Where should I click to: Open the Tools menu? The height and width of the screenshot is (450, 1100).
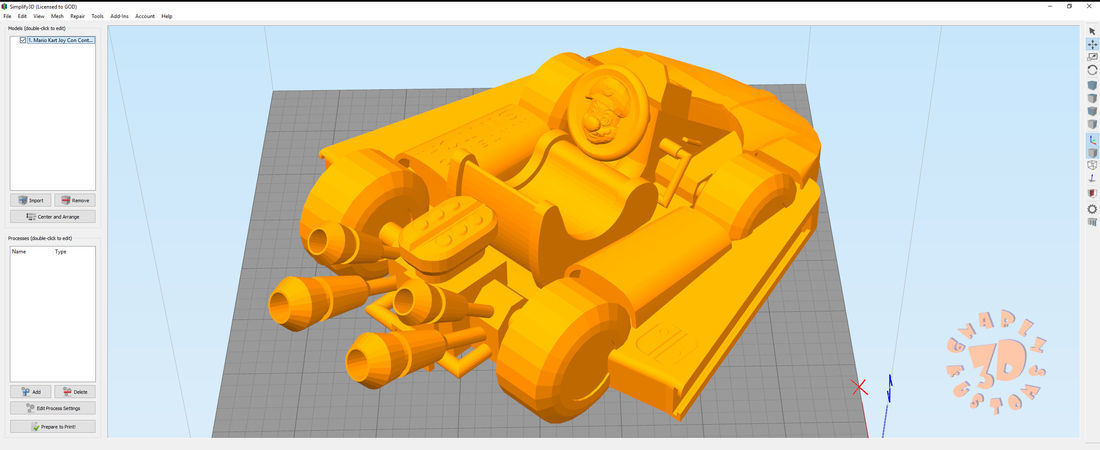coord(98,16)
